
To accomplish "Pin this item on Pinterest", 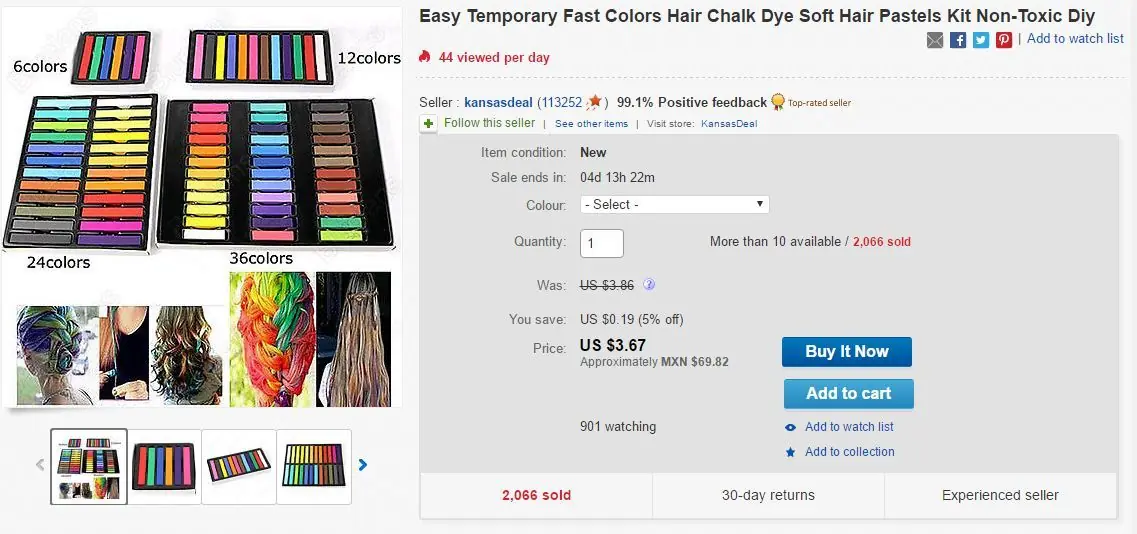I will 1004,40.
